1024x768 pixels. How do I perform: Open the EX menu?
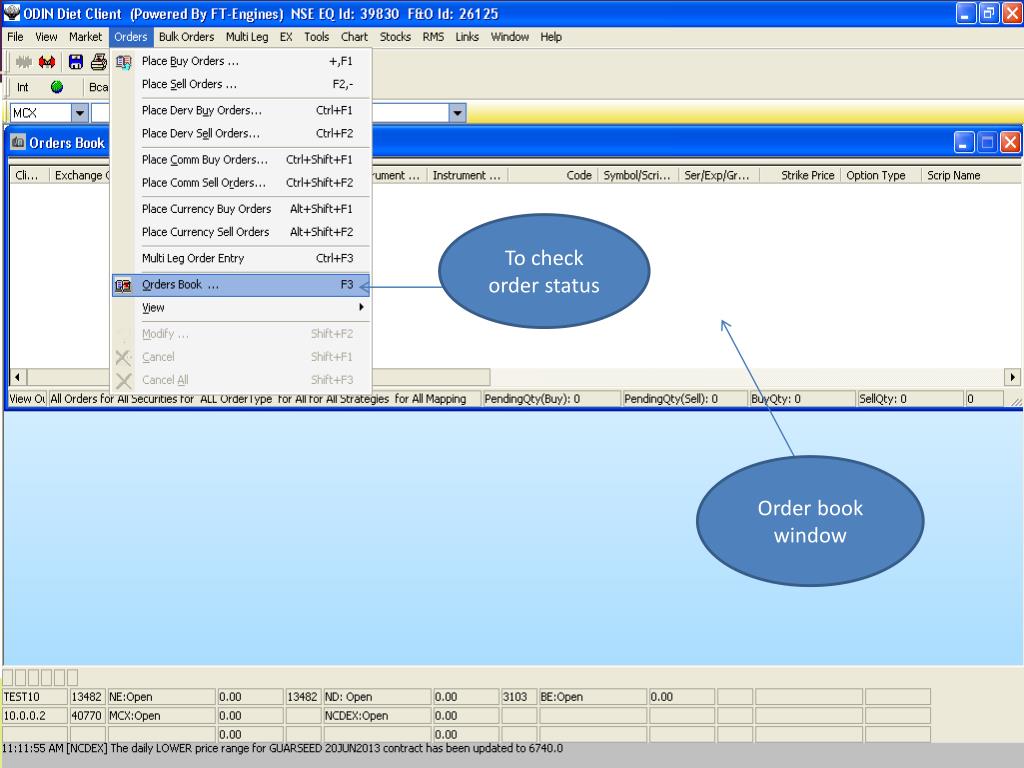pyautogui.click(x=286, y=37)
